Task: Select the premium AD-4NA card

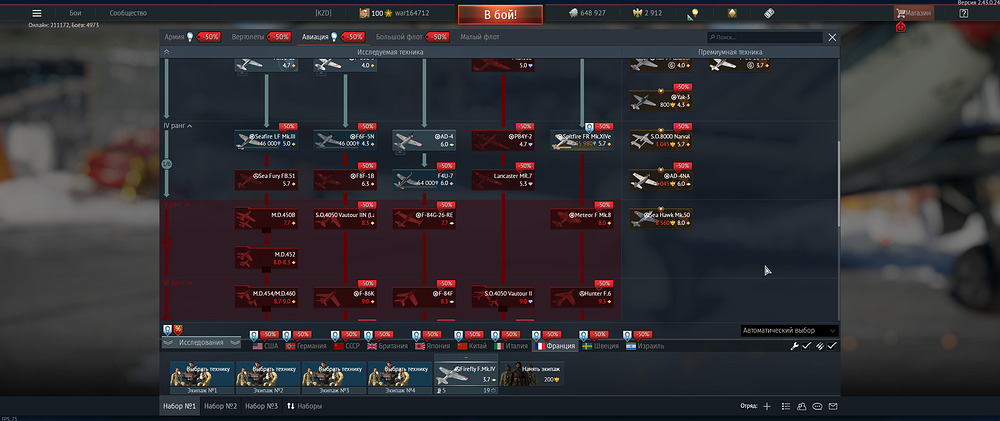Action: [x=661, y=180]
